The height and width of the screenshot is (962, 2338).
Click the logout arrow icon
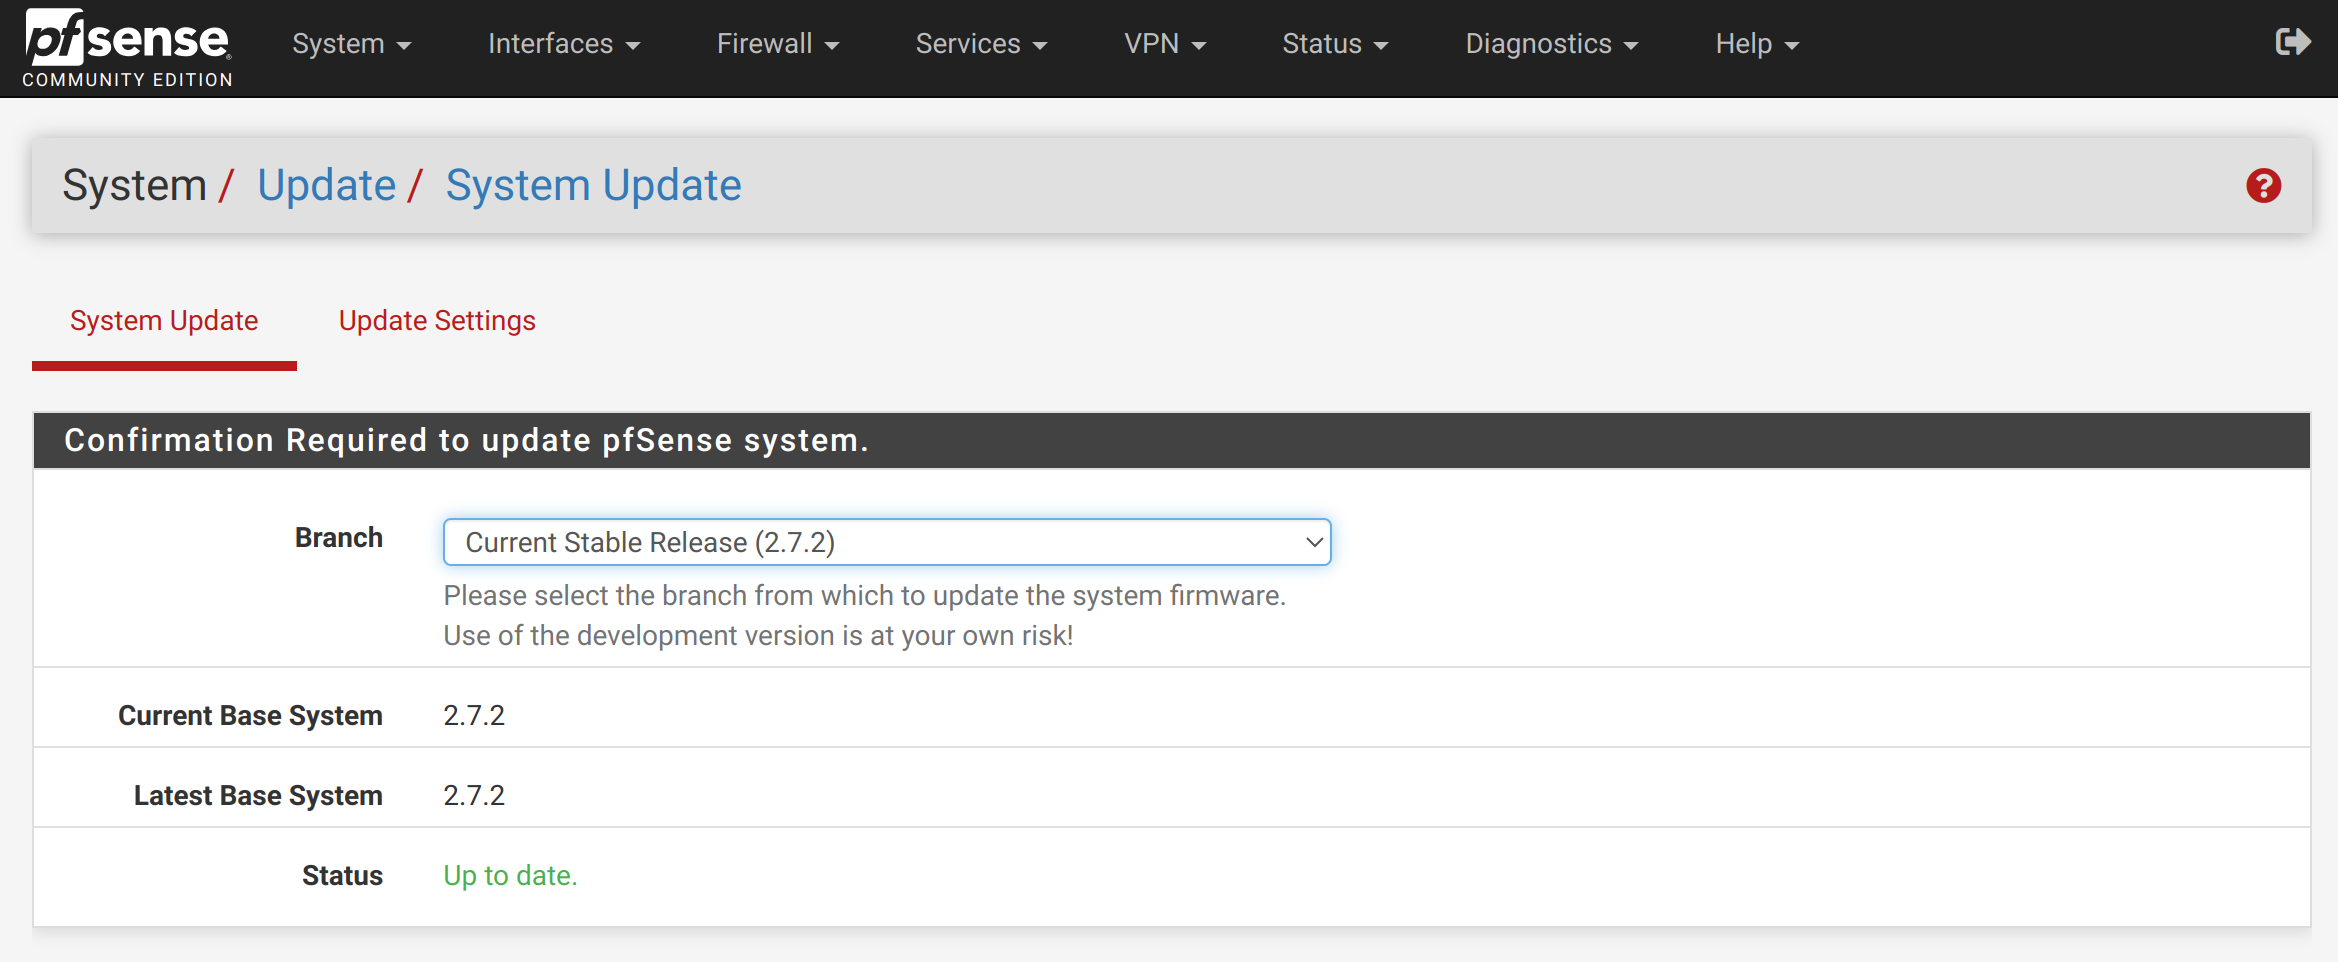point(2292,42)
